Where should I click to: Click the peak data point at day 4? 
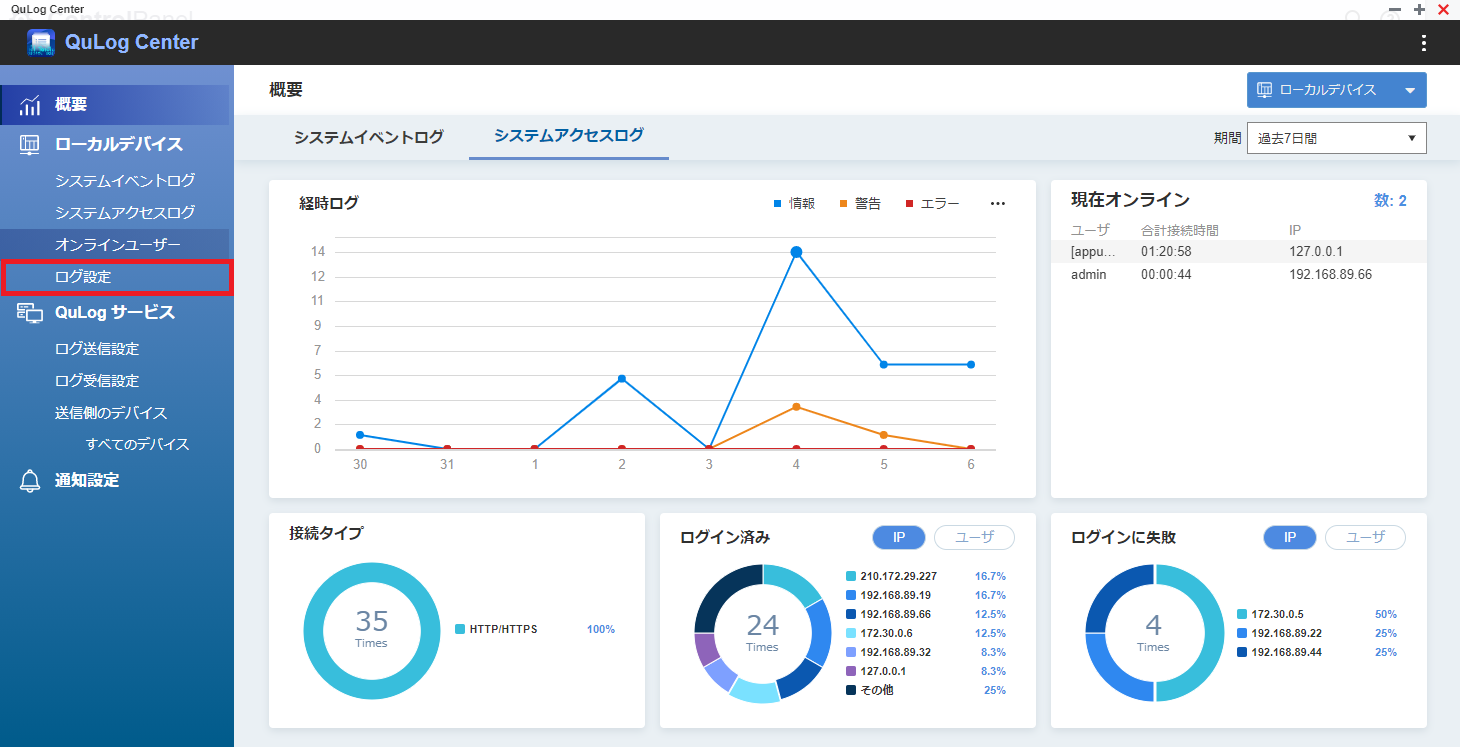click(x=796, y=252)
